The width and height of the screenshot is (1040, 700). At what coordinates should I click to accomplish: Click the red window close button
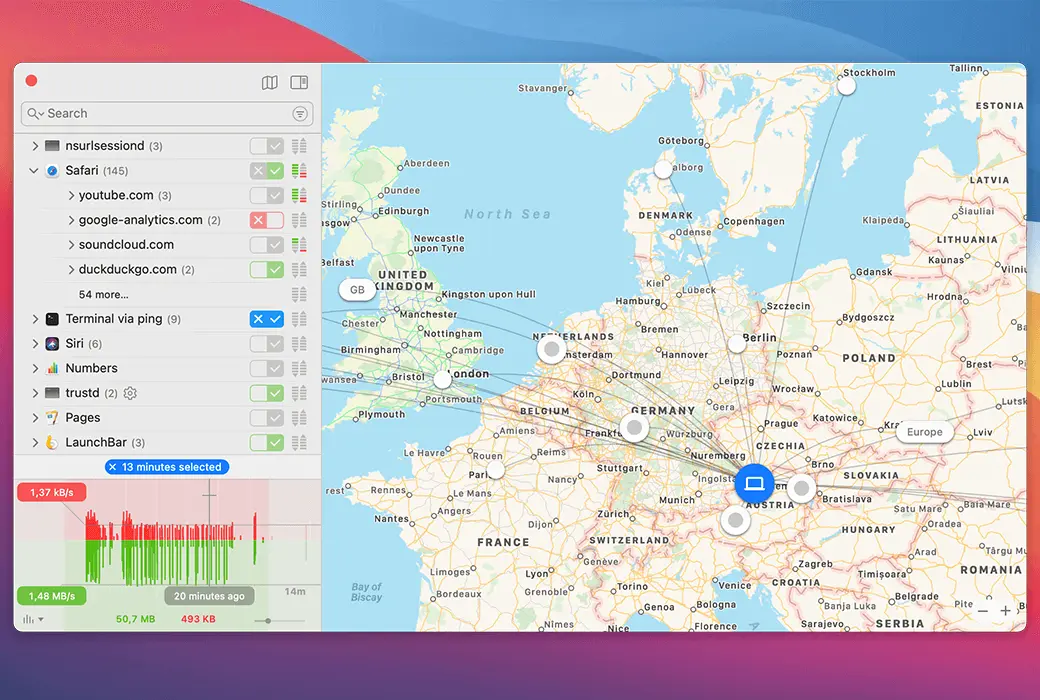[x=31, y=81]
